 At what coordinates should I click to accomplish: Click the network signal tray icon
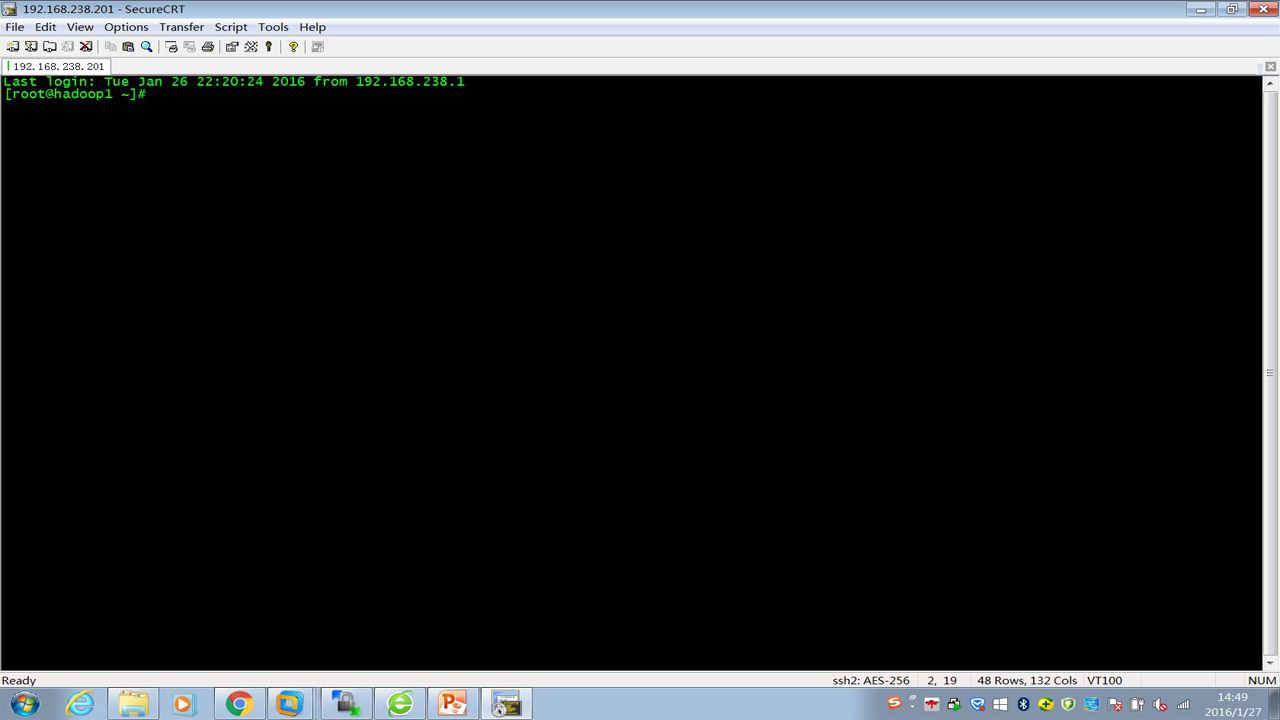coord(1183,704)
